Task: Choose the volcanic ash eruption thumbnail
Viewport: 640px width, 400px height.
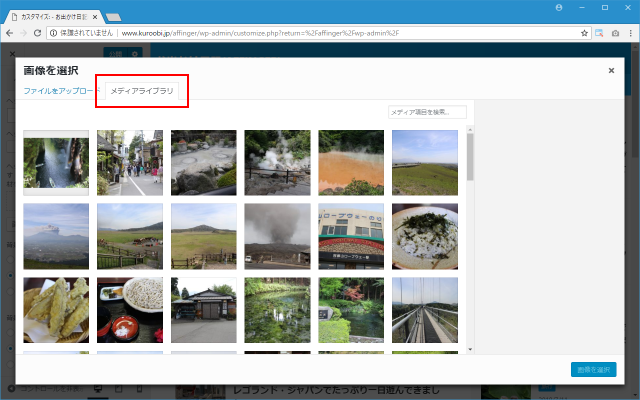Action: pos(277,236)
